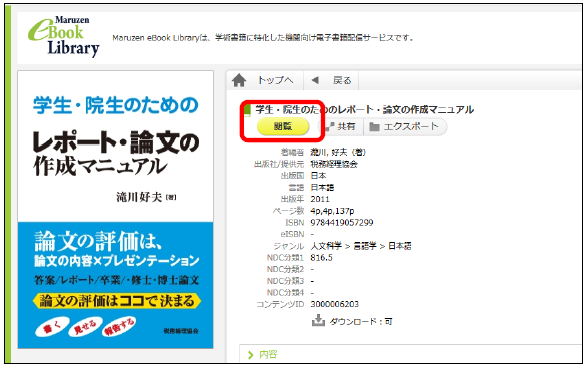
Task: Click コンテンツID value 3000006203
Action: click(x=334, y=304)
